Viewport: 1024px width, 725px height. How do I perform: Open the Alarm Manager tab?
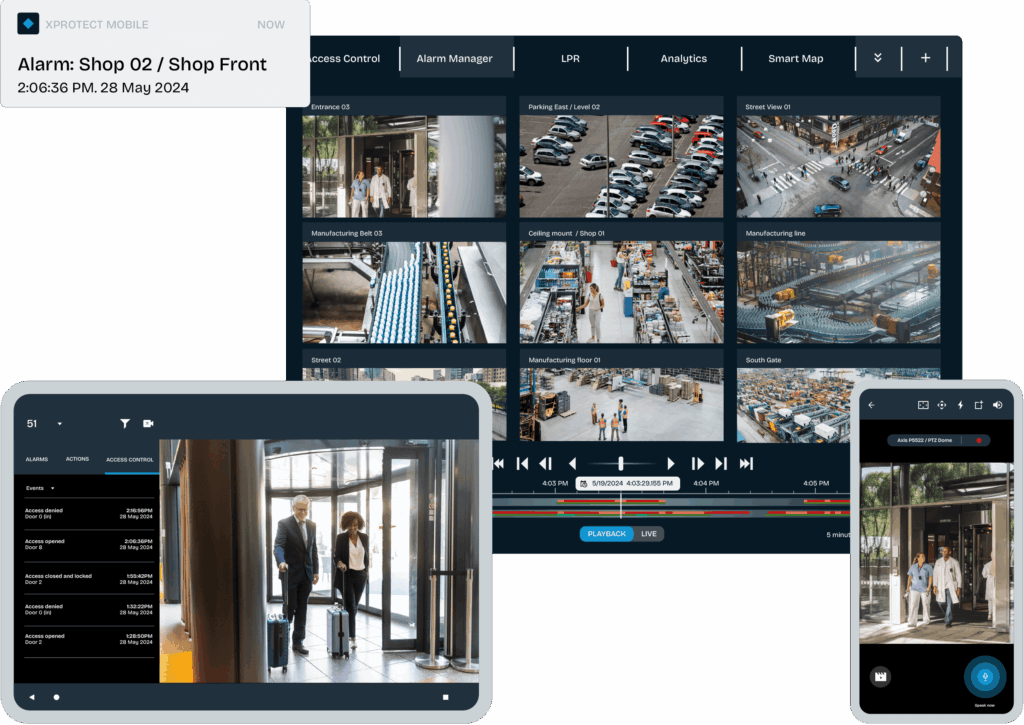pos(454,58)
